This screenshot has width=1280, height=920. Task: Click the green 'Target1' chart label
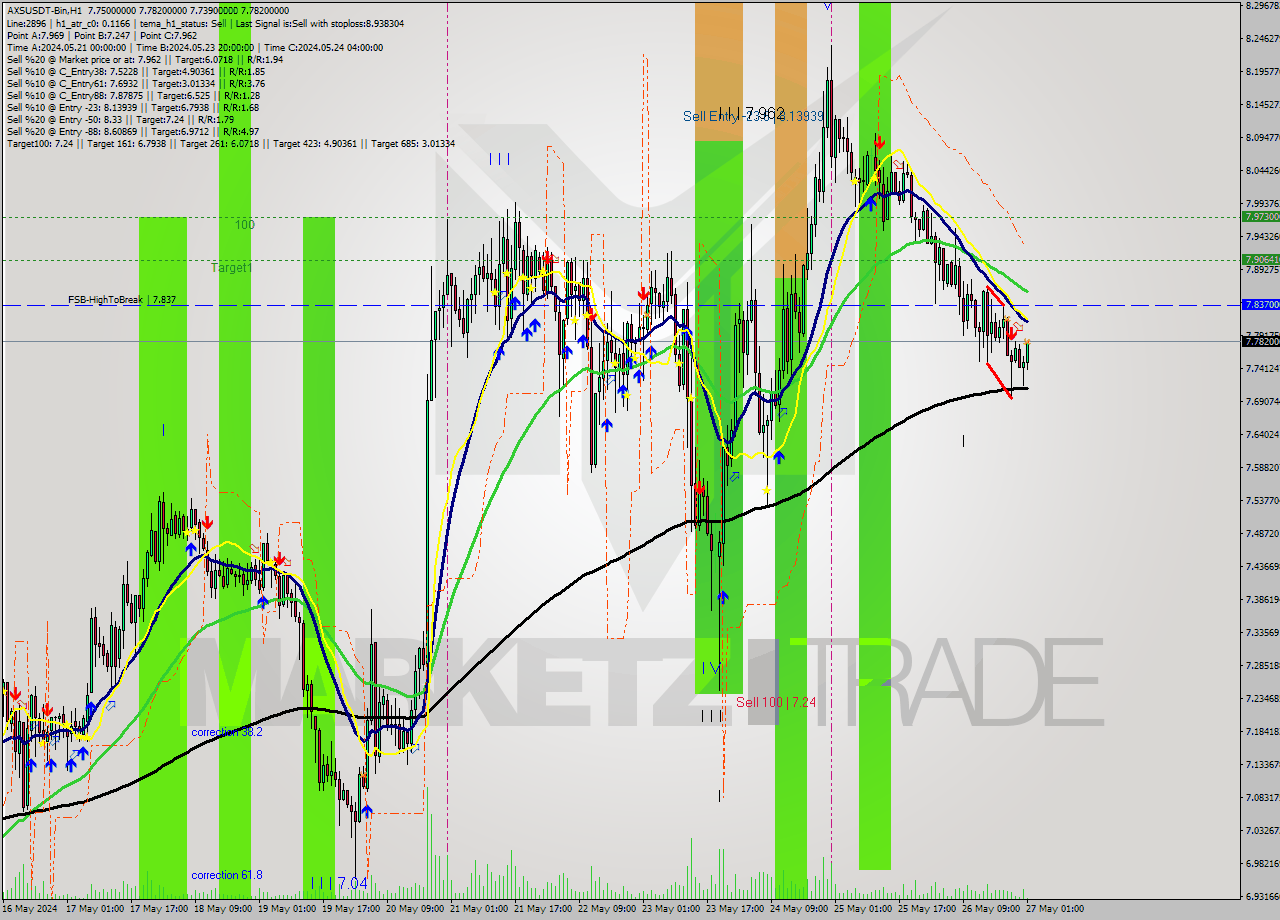click(x=232, y=268)
